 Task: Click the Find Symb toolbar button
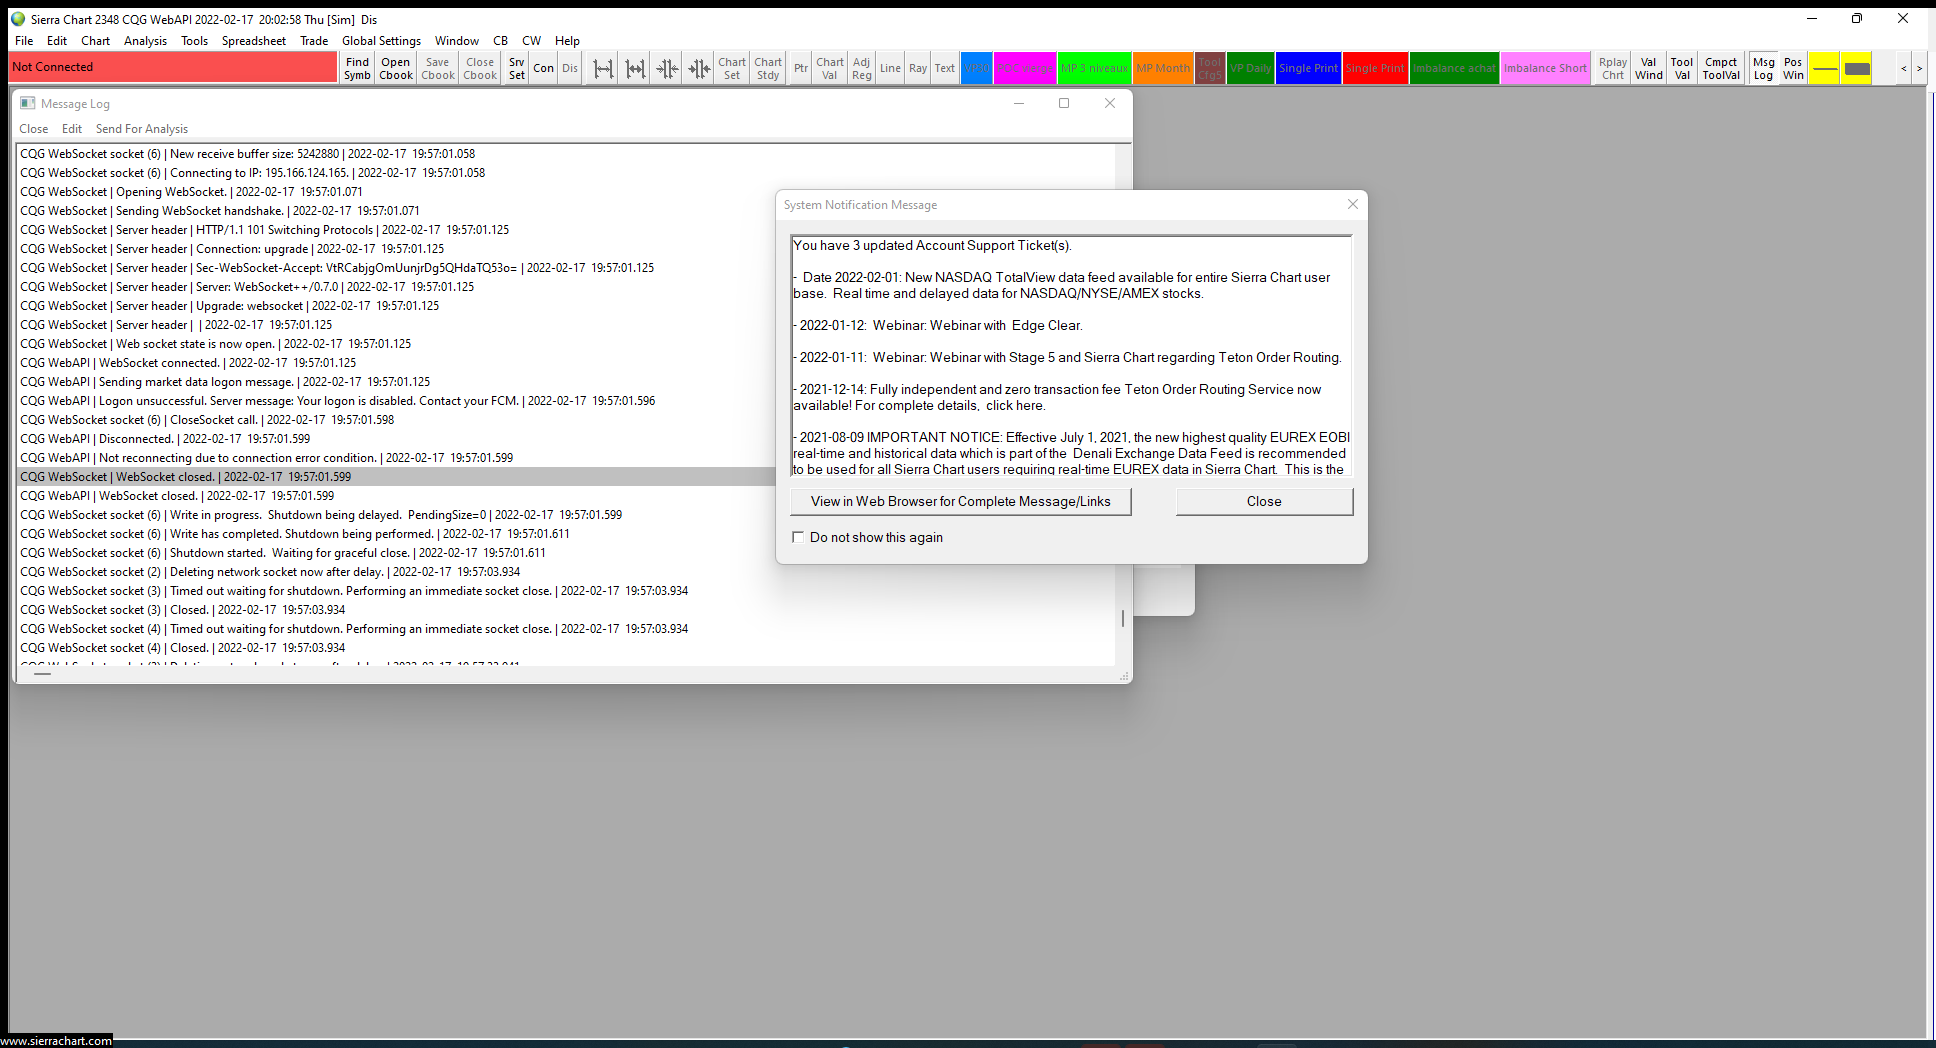tap(357, 68)
